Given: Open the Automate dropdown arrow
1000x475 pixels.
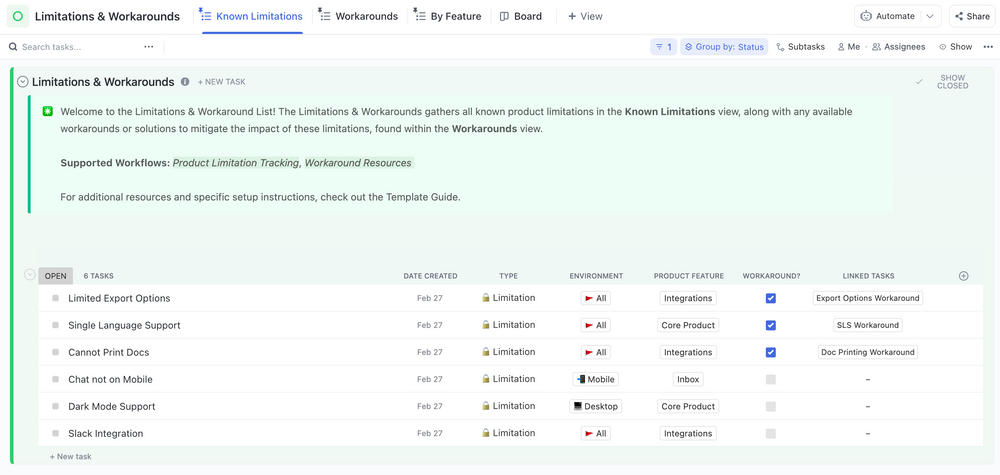Looking at the screenshot, I should pos(930,17).
